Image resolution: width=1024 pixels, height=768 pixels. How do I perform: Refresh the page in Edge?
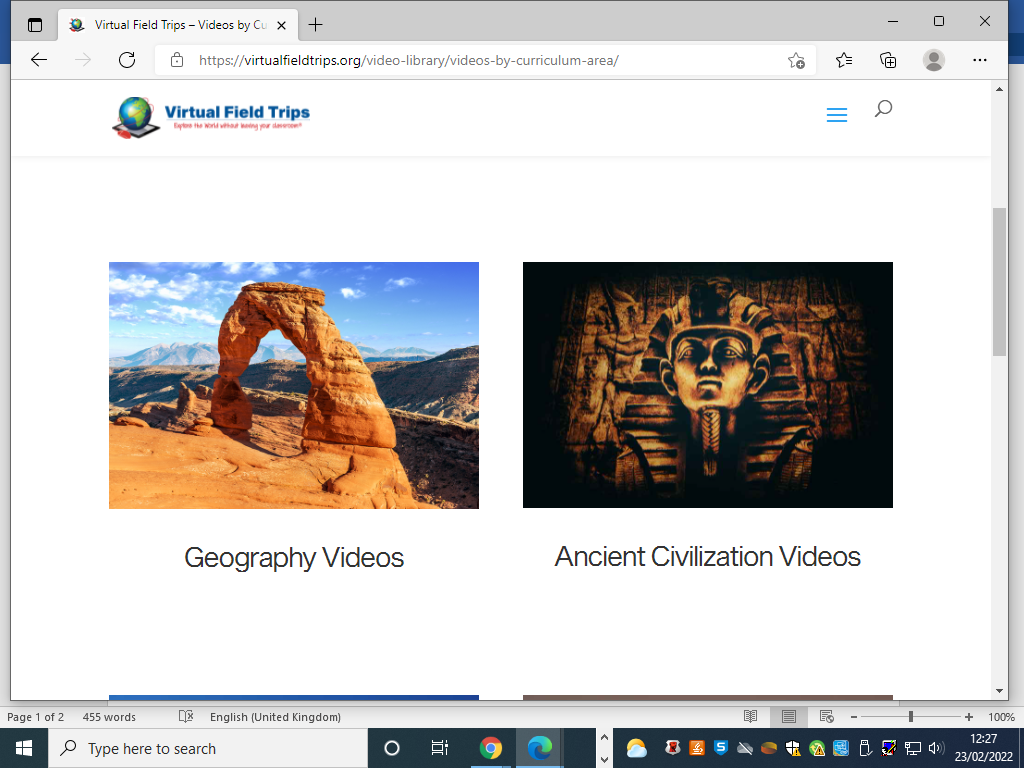(x=127, y=60)
